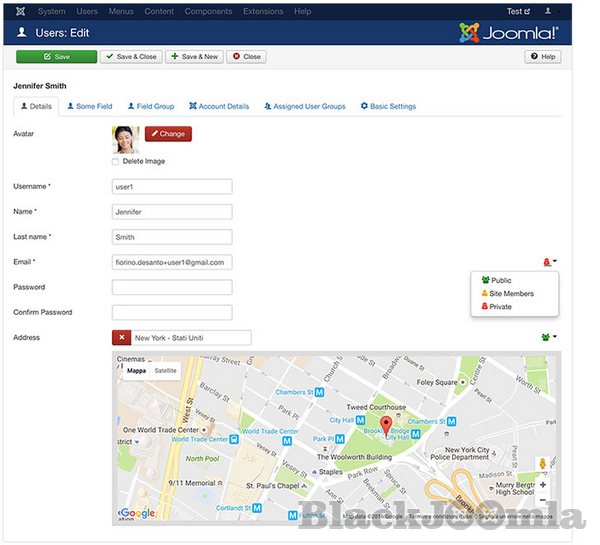Enable the Delete Image checkbox
This screenshot has height=545, width=600.
(115, 161)
